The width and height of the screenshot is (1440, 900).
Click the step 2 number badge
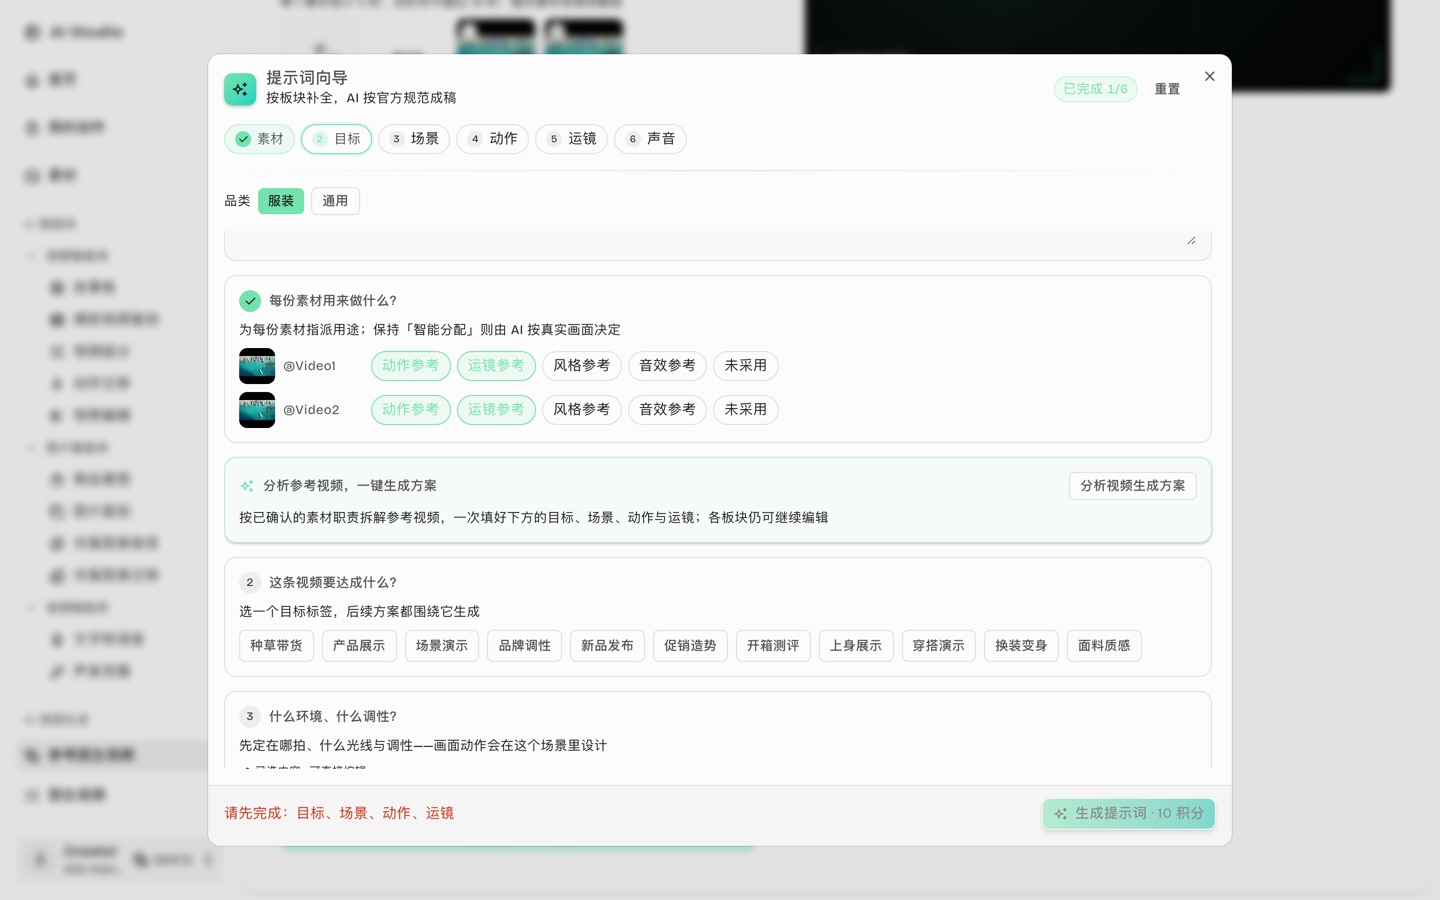(x=250, y=582)
